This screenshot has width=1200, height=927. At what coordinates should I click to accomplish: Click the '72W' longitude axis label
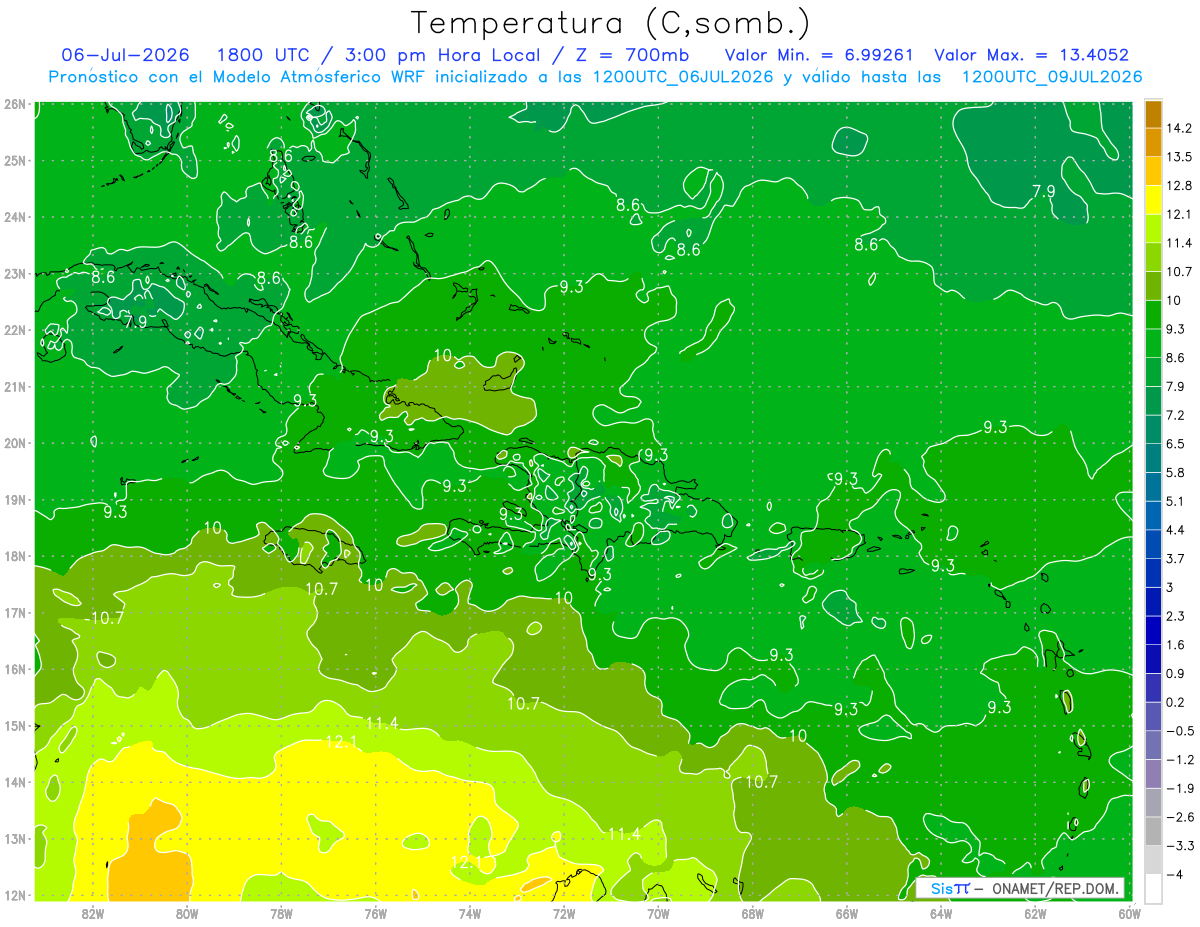coord(564,912)
